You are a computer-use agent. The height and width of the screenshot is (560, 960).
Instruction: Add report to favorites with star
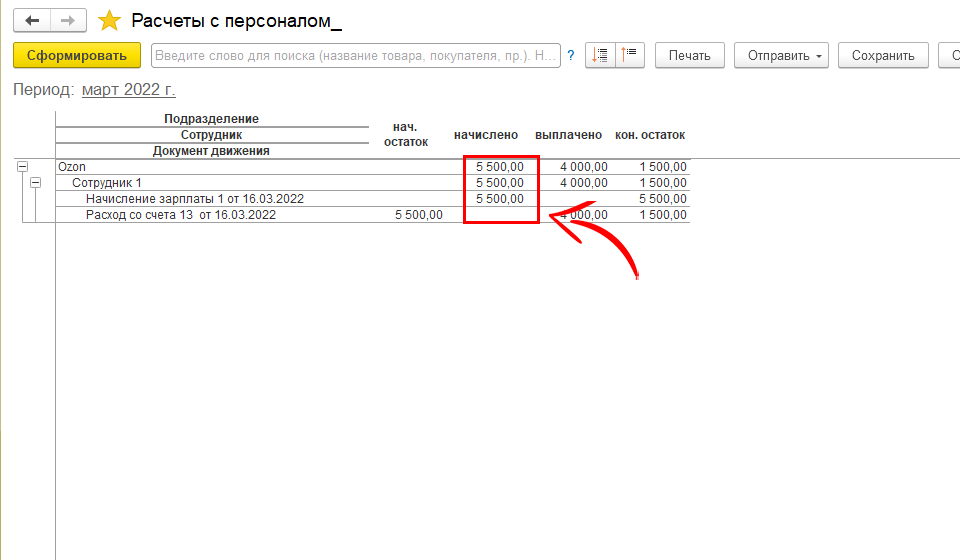(111, 20)
